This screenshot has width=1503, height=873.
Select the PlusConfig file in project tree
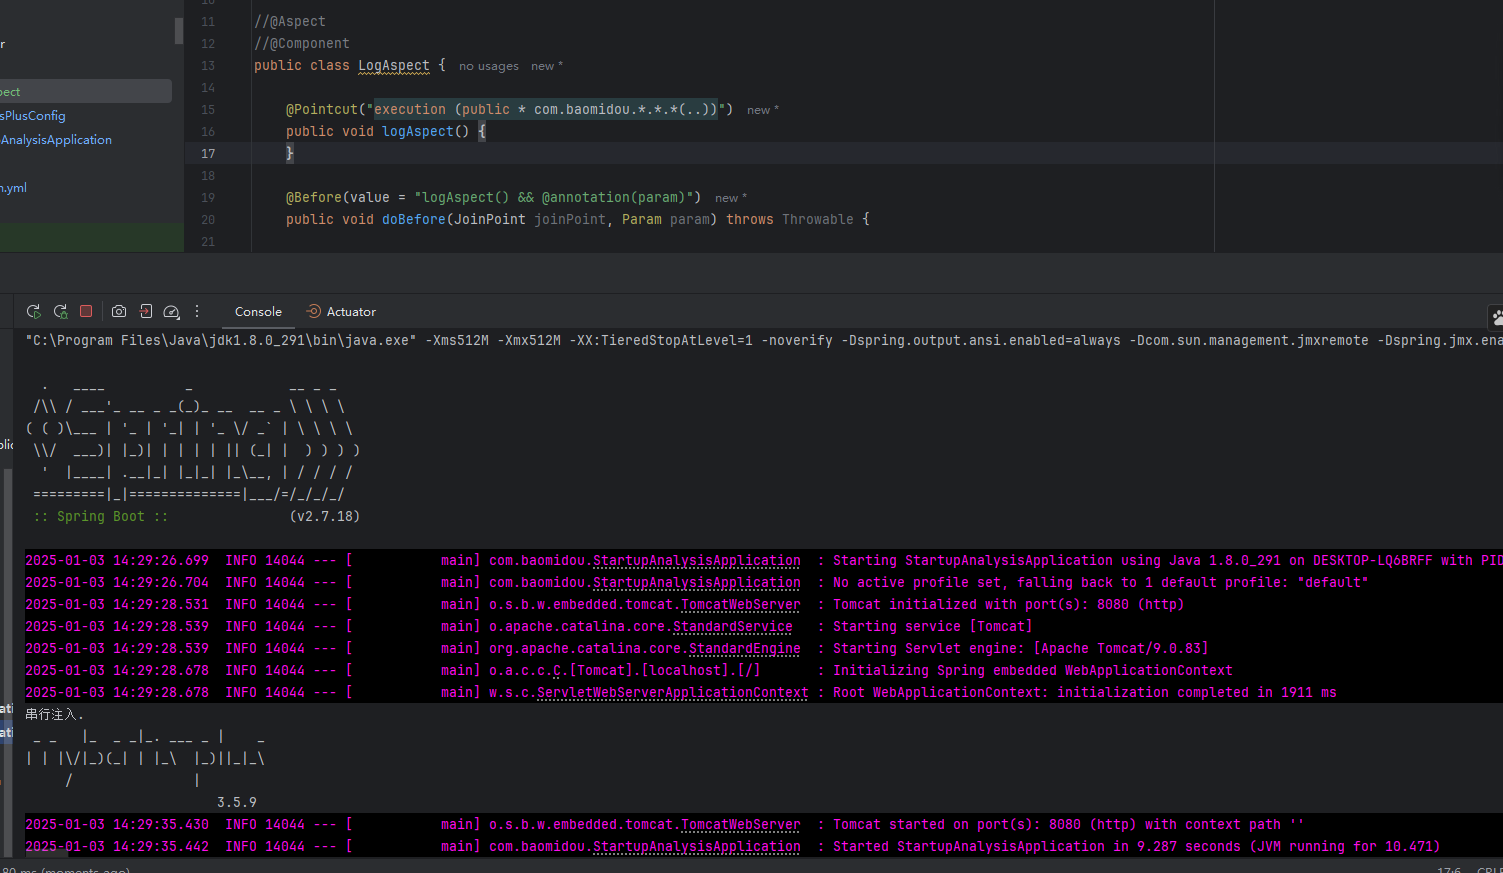click(34, 116)
